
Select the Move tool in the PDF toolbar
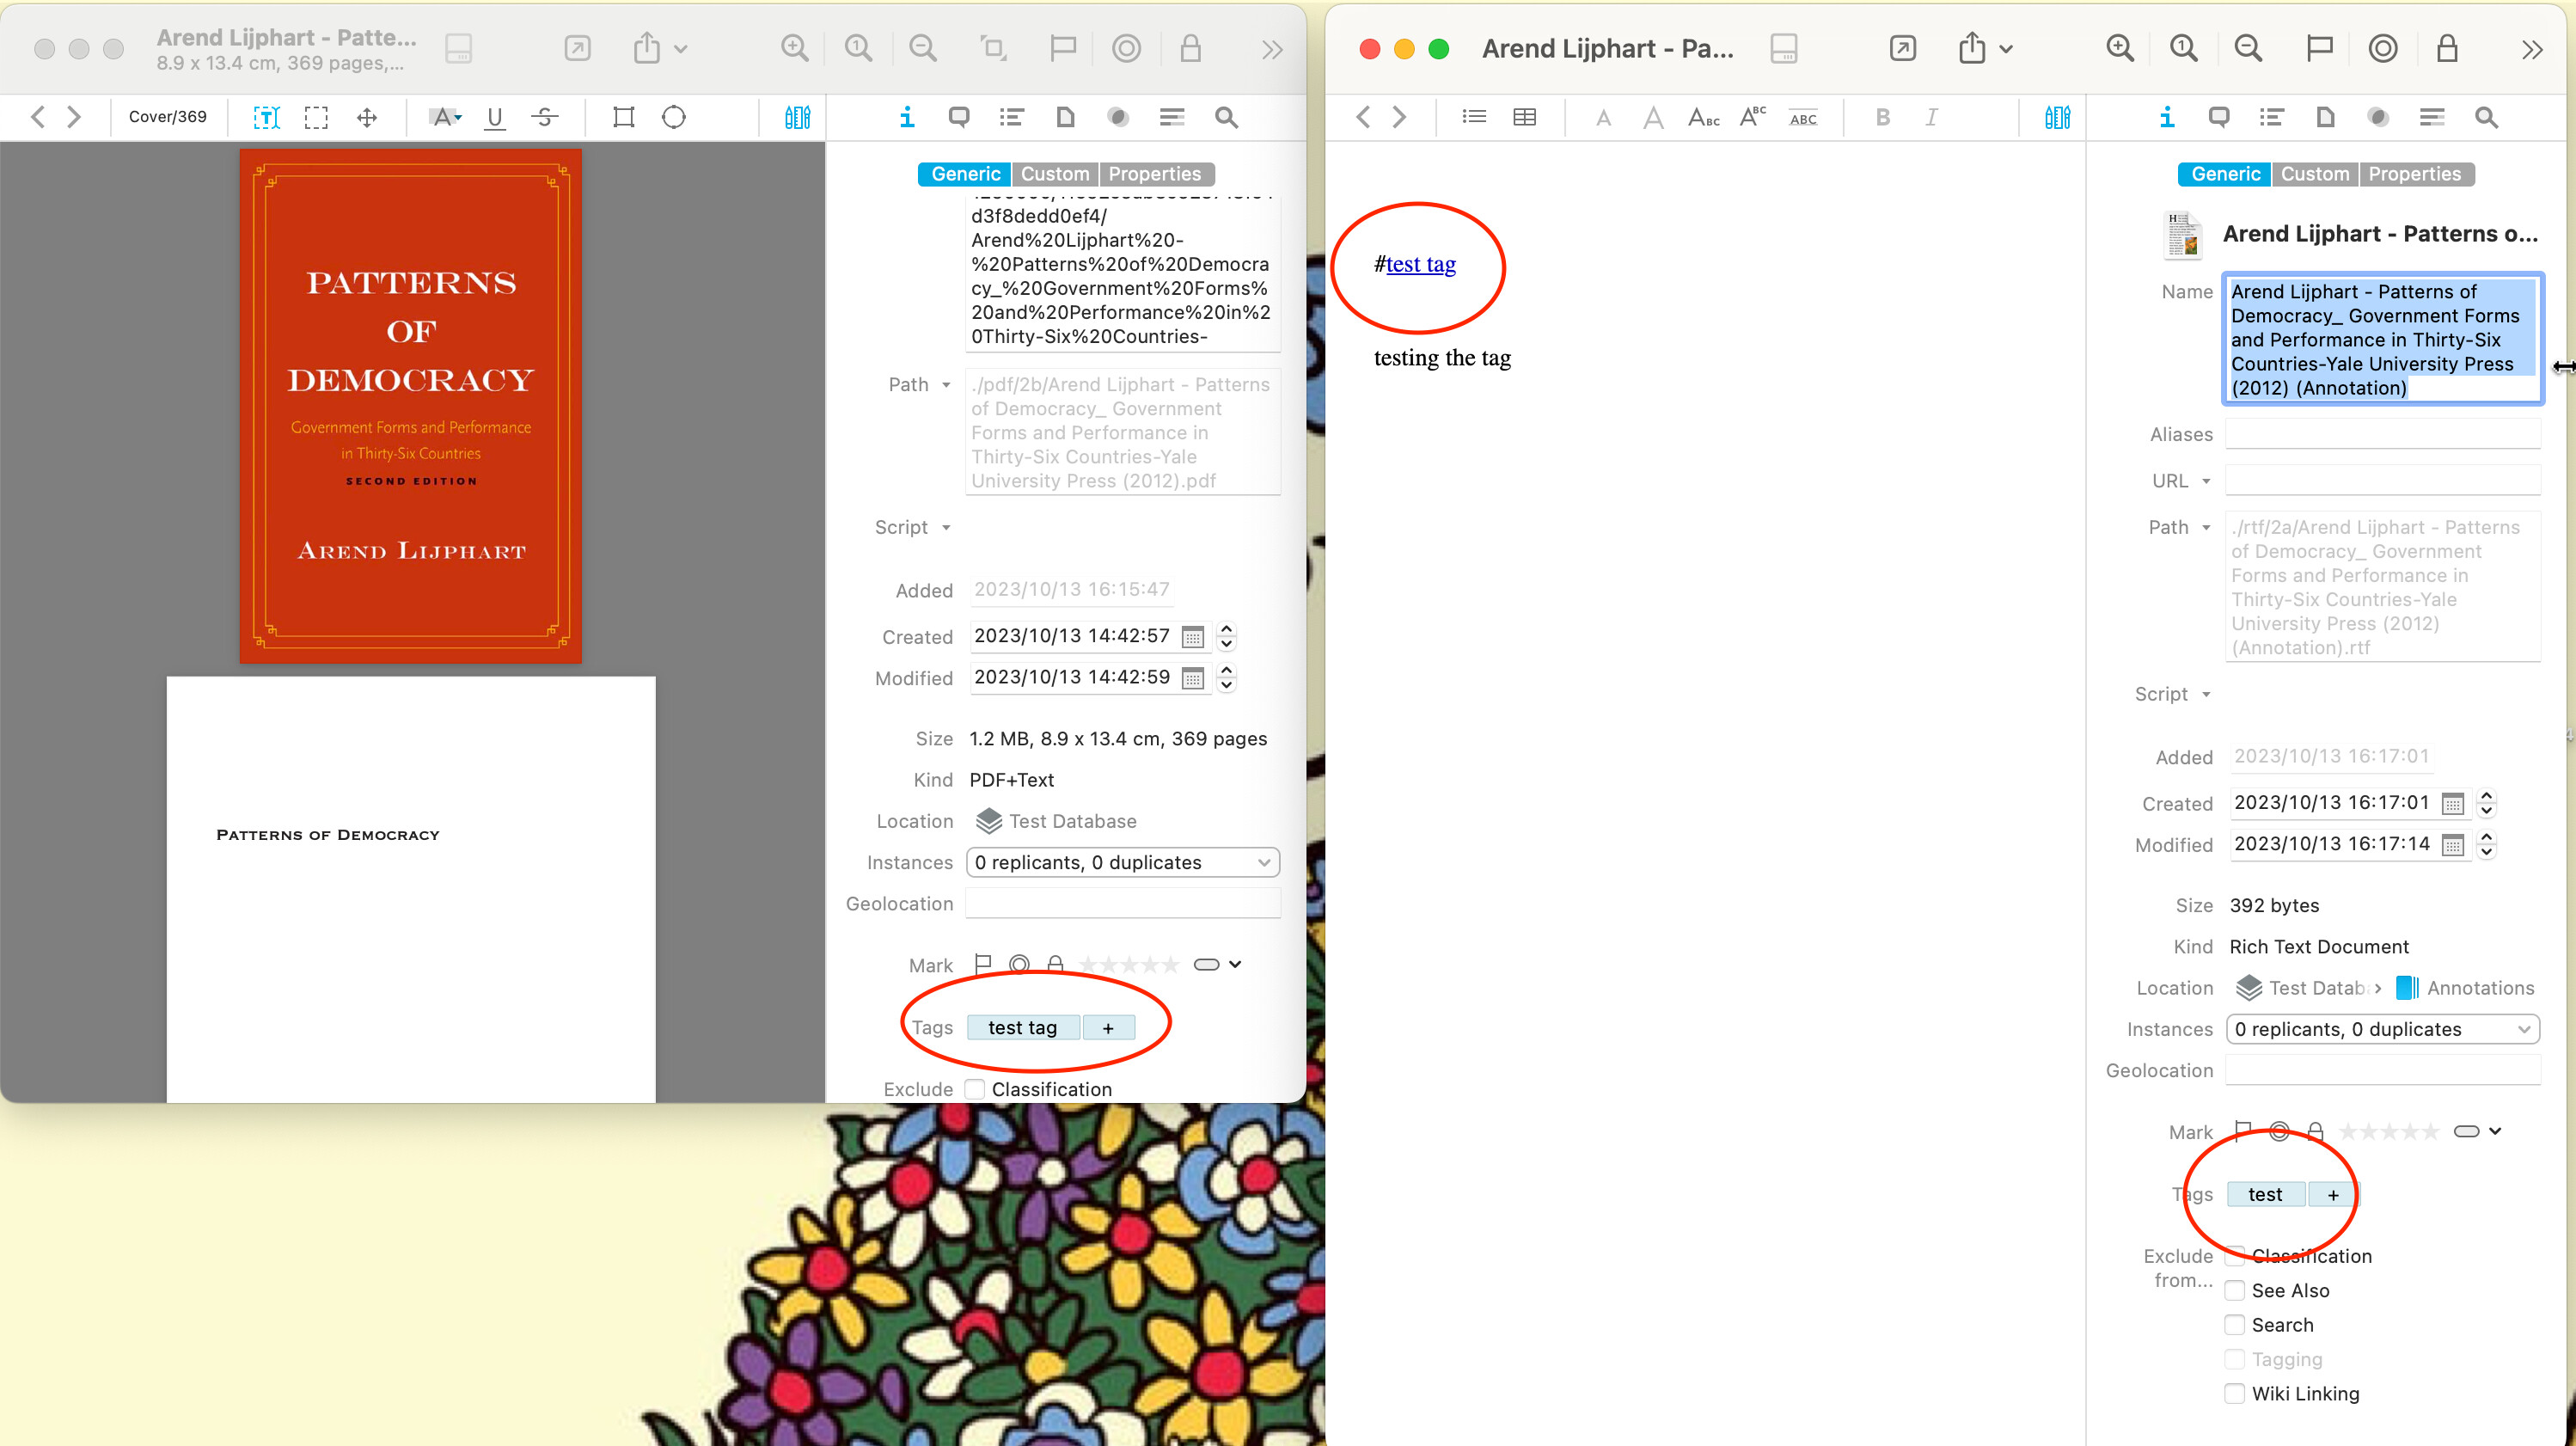(367, 117)
